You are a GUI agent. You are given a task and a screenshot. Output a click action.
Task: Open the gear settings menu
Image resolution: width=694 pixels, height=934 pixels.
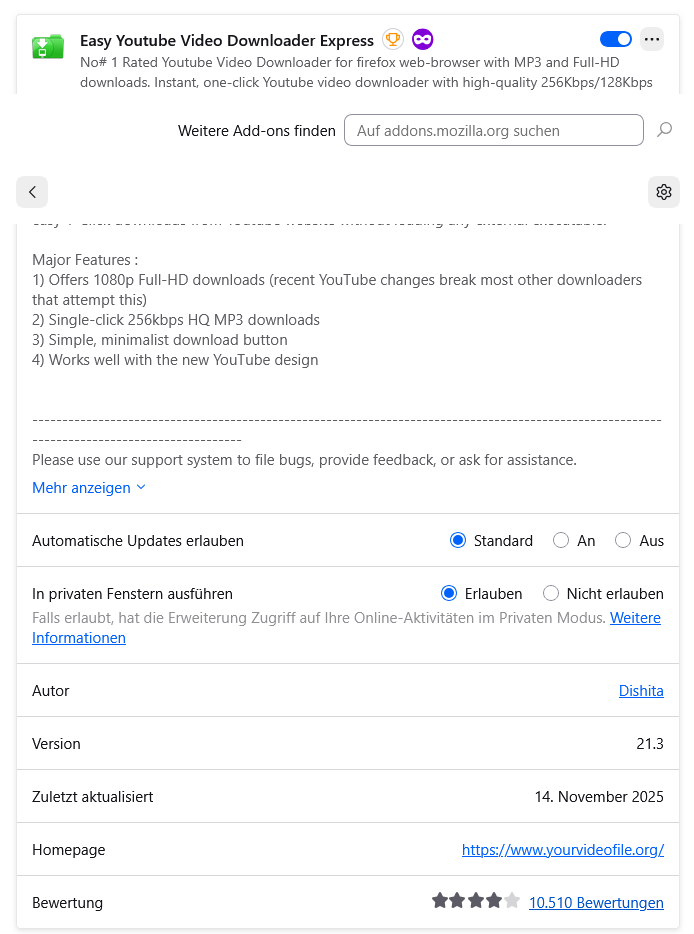pos(663,192)
